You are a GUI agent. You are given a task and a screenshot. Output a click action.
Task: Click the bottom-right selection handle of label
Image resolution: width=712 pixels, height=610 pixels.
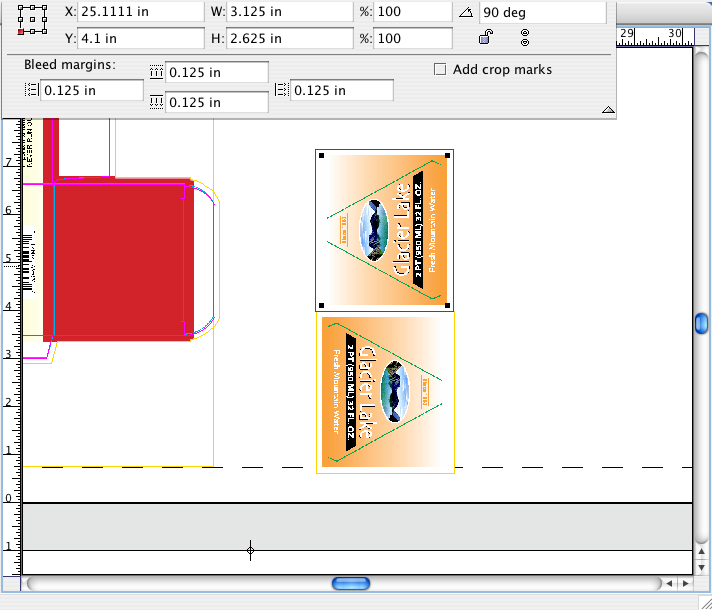[x=447, y=306]
